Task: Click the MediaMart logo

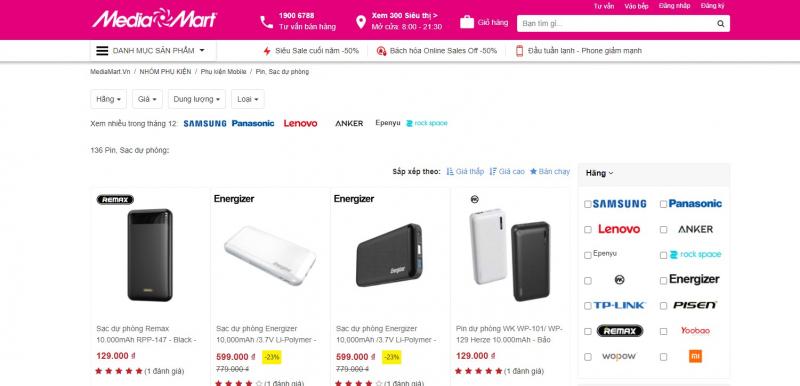Action: [x=154, y=19]
